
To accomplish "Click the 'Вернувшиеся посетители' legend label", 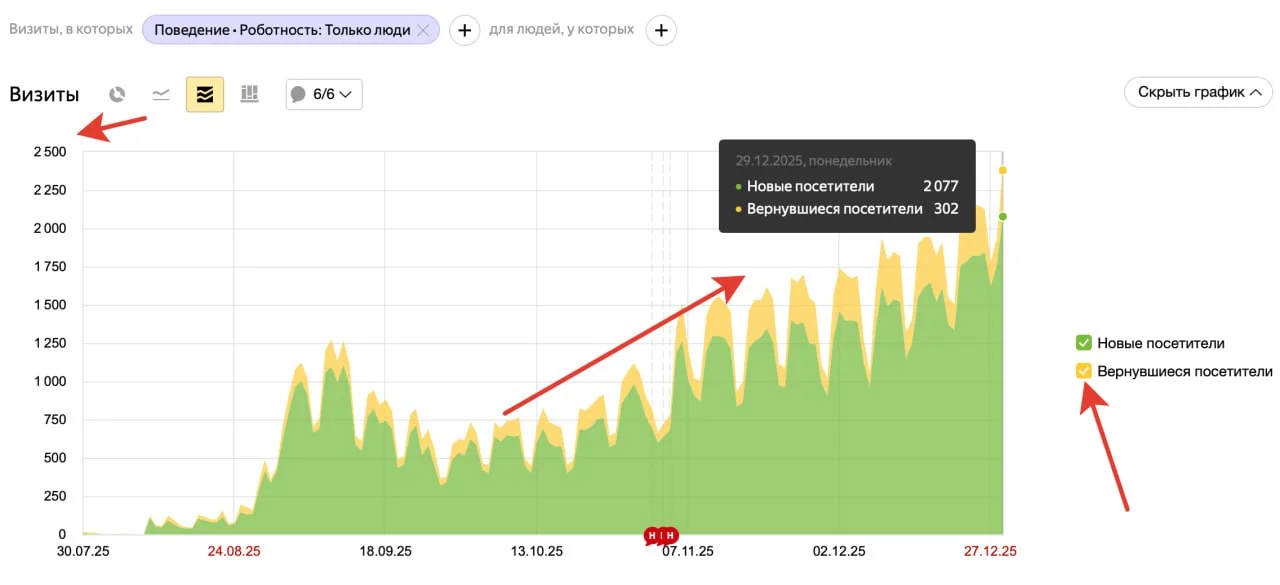I will pos(1184,371).
